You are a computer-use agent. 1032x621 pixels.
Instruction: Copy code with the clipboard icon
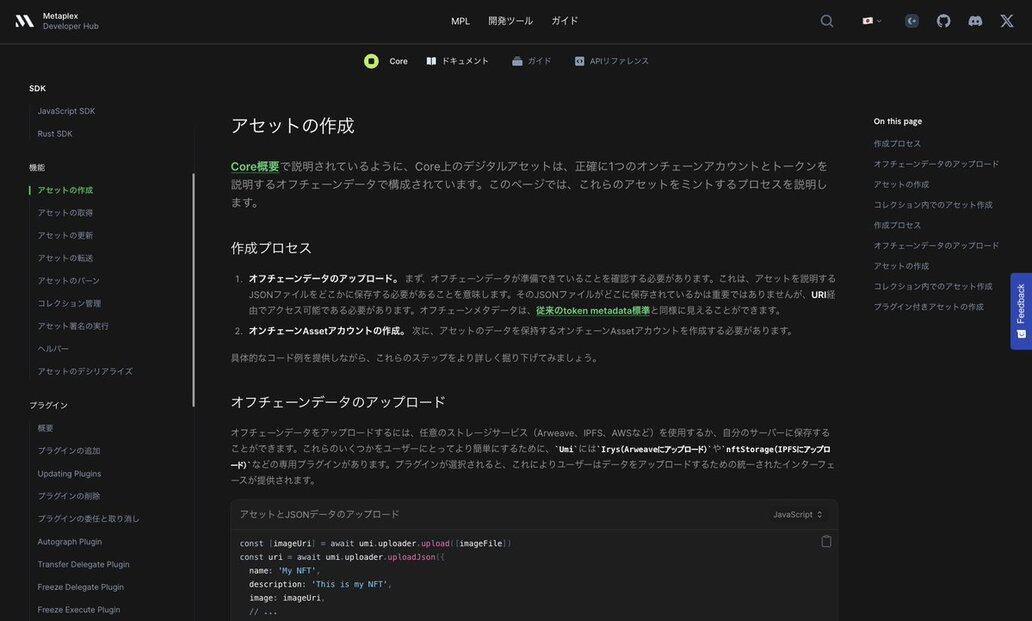pos(826,541)
